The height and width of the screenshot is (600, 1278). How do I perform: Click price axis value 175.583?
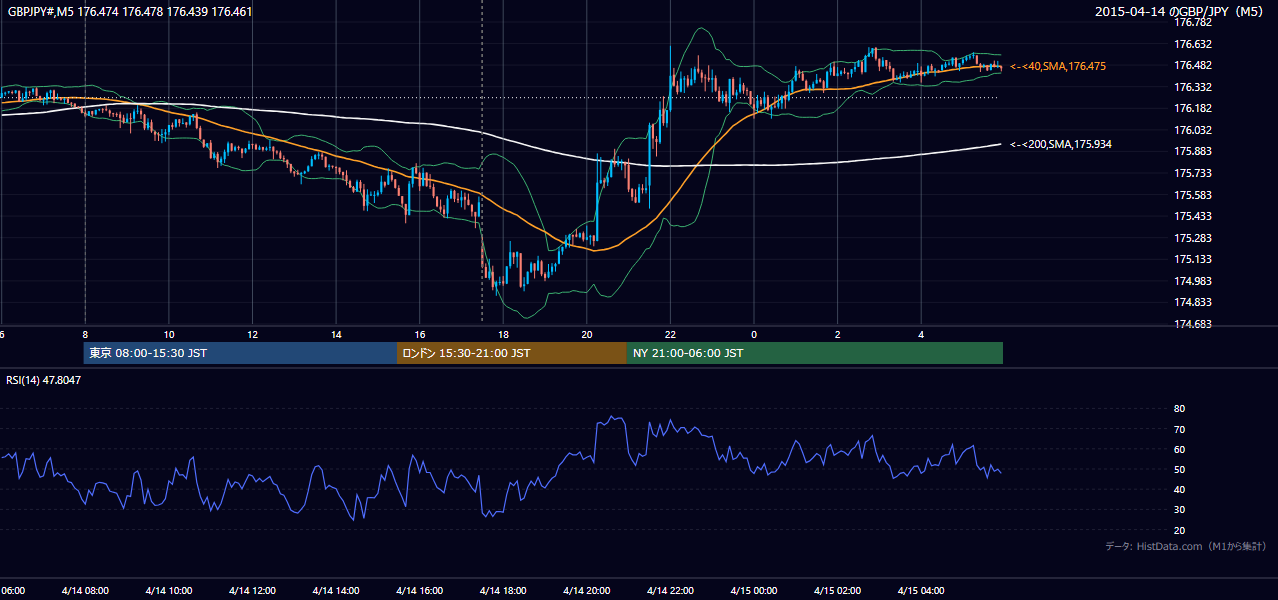(1193, 195)
